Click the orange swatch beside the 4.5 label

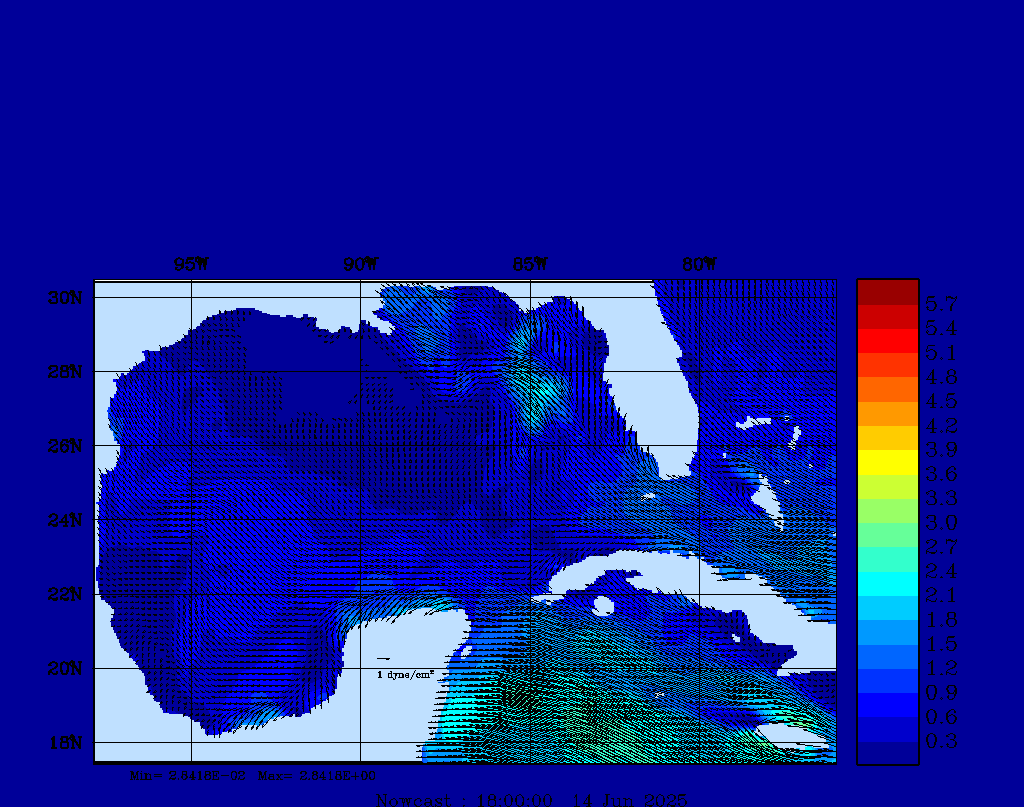point(887,389)
